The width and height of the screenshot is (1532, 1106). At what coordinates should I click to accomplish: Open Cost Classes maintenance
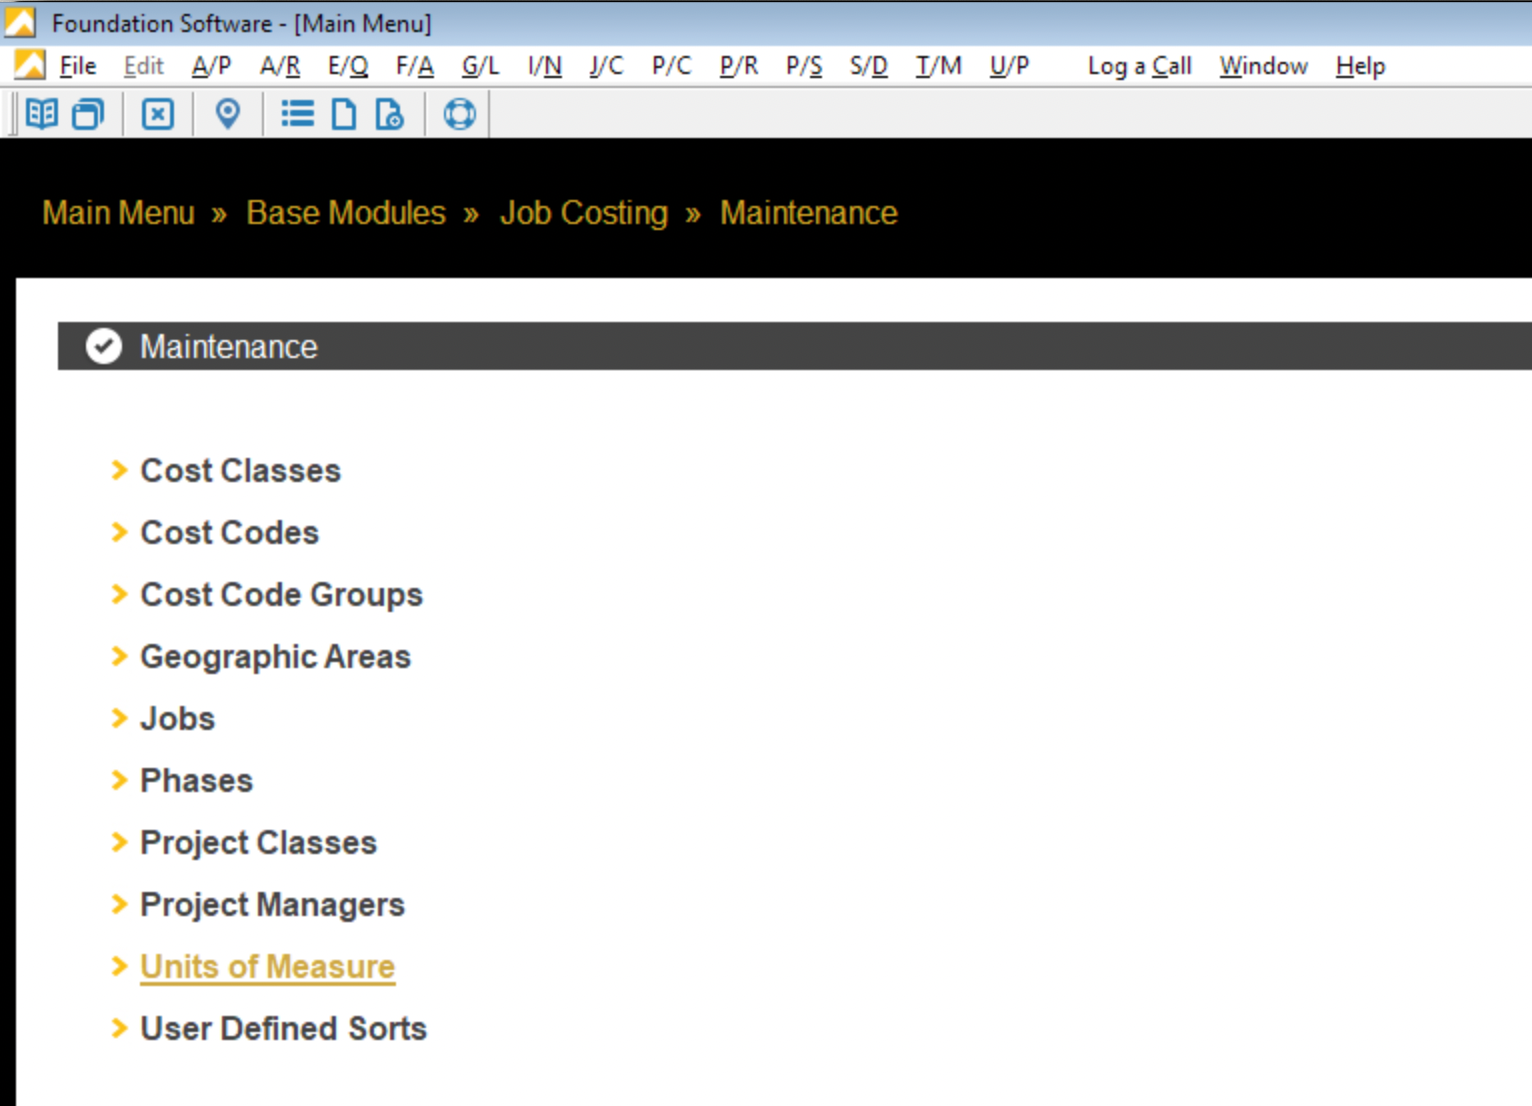[x=240, y=470]
